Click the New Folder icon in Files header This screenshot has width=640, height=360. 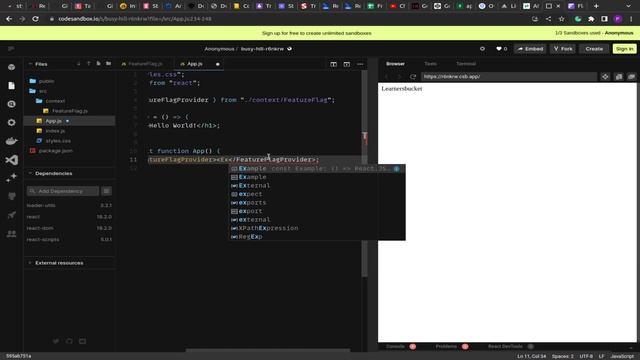pos(108,64)
